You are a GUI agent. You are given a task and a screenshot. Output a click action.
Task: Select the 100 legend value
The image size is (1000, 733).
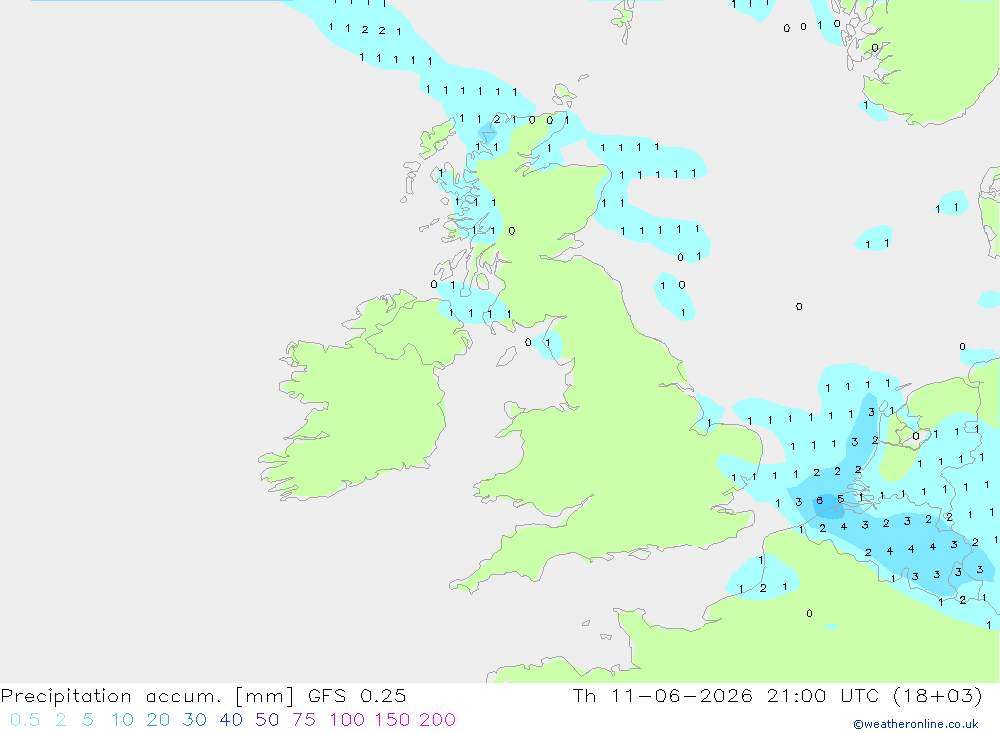tap(347, 720)
